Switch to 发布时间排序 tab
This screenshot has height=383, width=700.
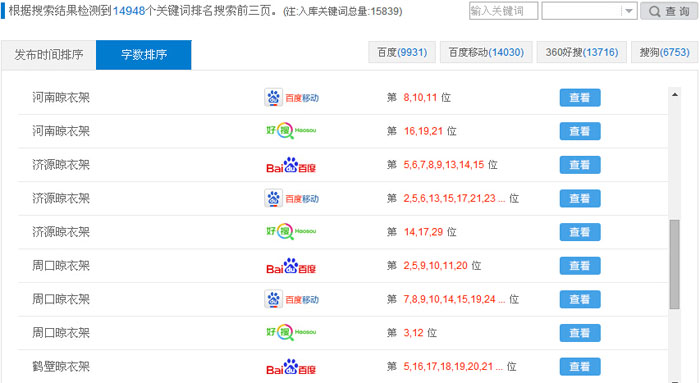49,55
